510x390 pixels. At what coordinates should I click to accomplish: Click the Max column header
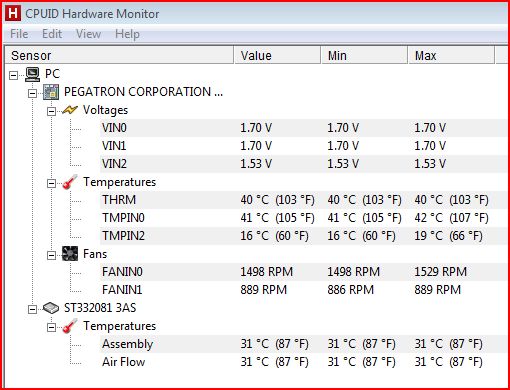pos(451,55)
